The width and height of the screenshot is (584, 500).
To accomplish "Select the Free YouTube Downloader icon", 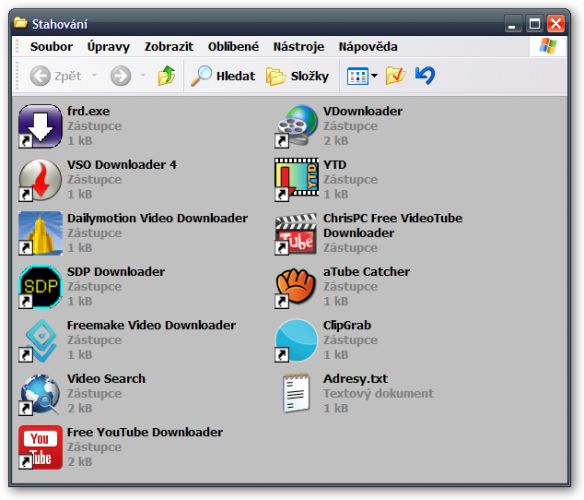I will pos(40,447).
